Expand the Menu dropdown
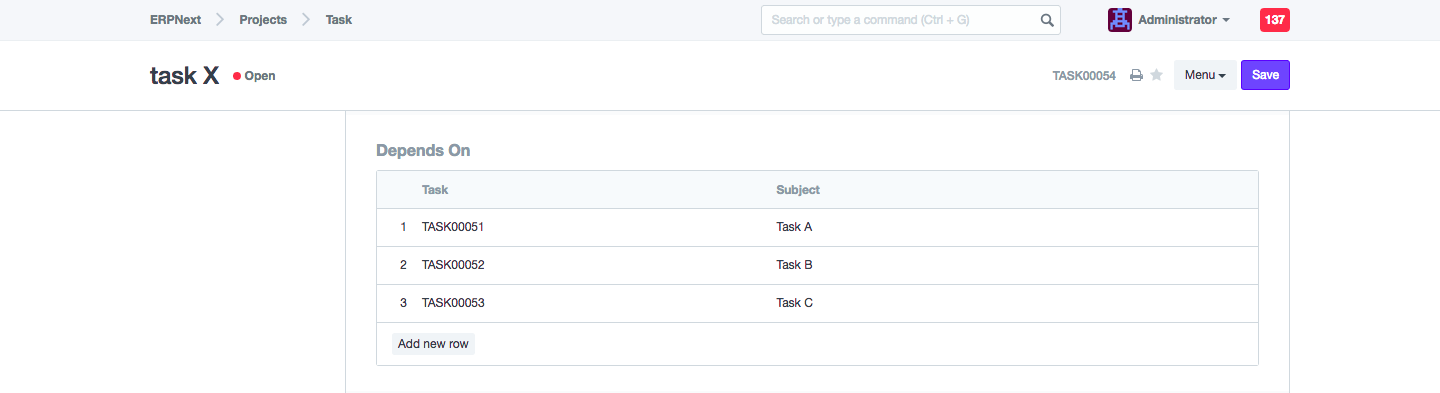 tap(1205, 75)
